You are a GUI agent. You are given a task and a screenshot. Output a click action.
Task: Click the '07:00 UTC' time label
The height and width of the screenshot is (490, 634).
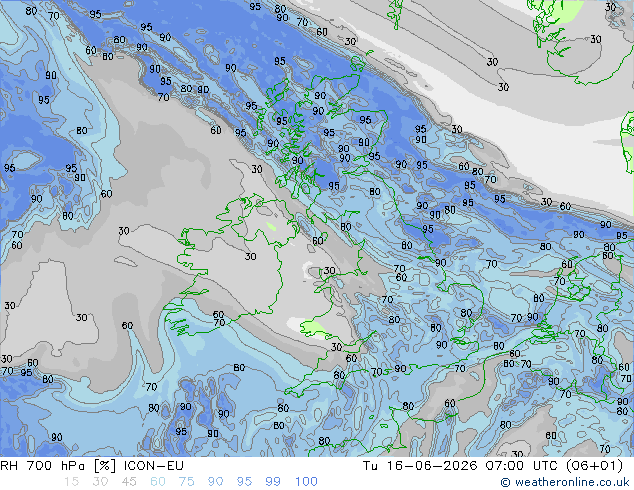520,466
